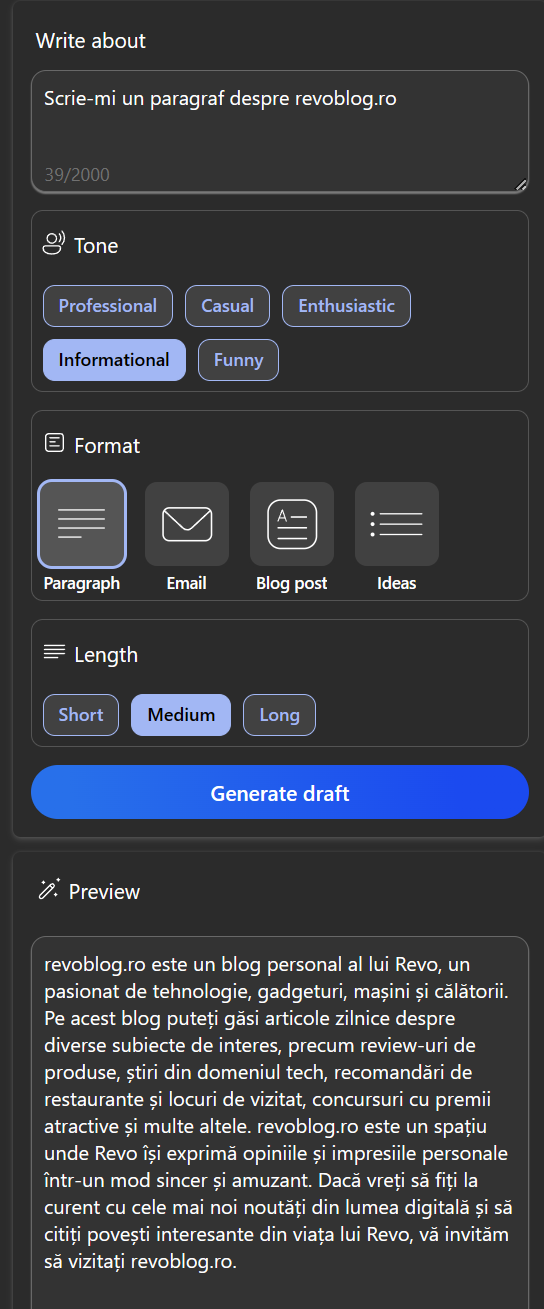Click inside the Write about prompt box
Image resolution: width=544 pixels, height=1309 pixels.
[280, 131]
